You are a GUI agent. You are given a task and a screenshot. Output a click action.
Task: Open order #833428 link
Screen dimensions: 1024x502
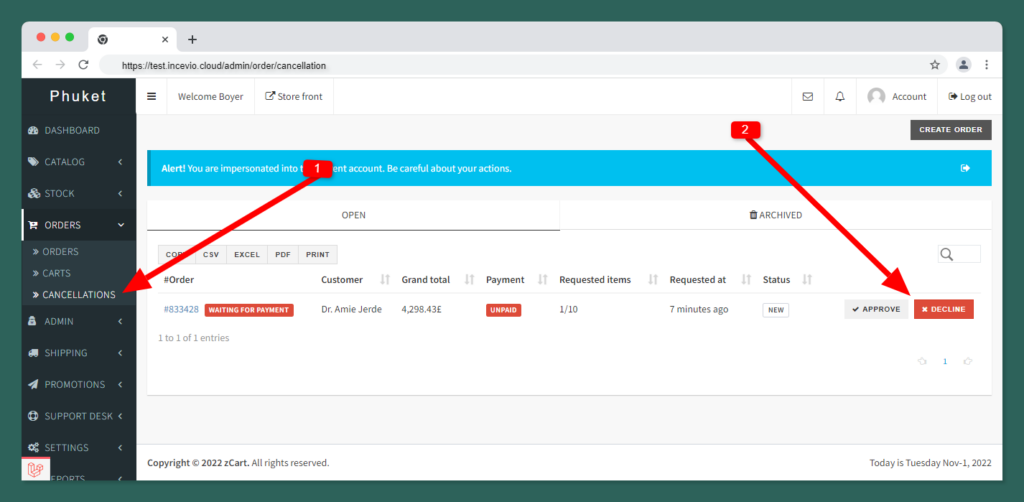181,310
